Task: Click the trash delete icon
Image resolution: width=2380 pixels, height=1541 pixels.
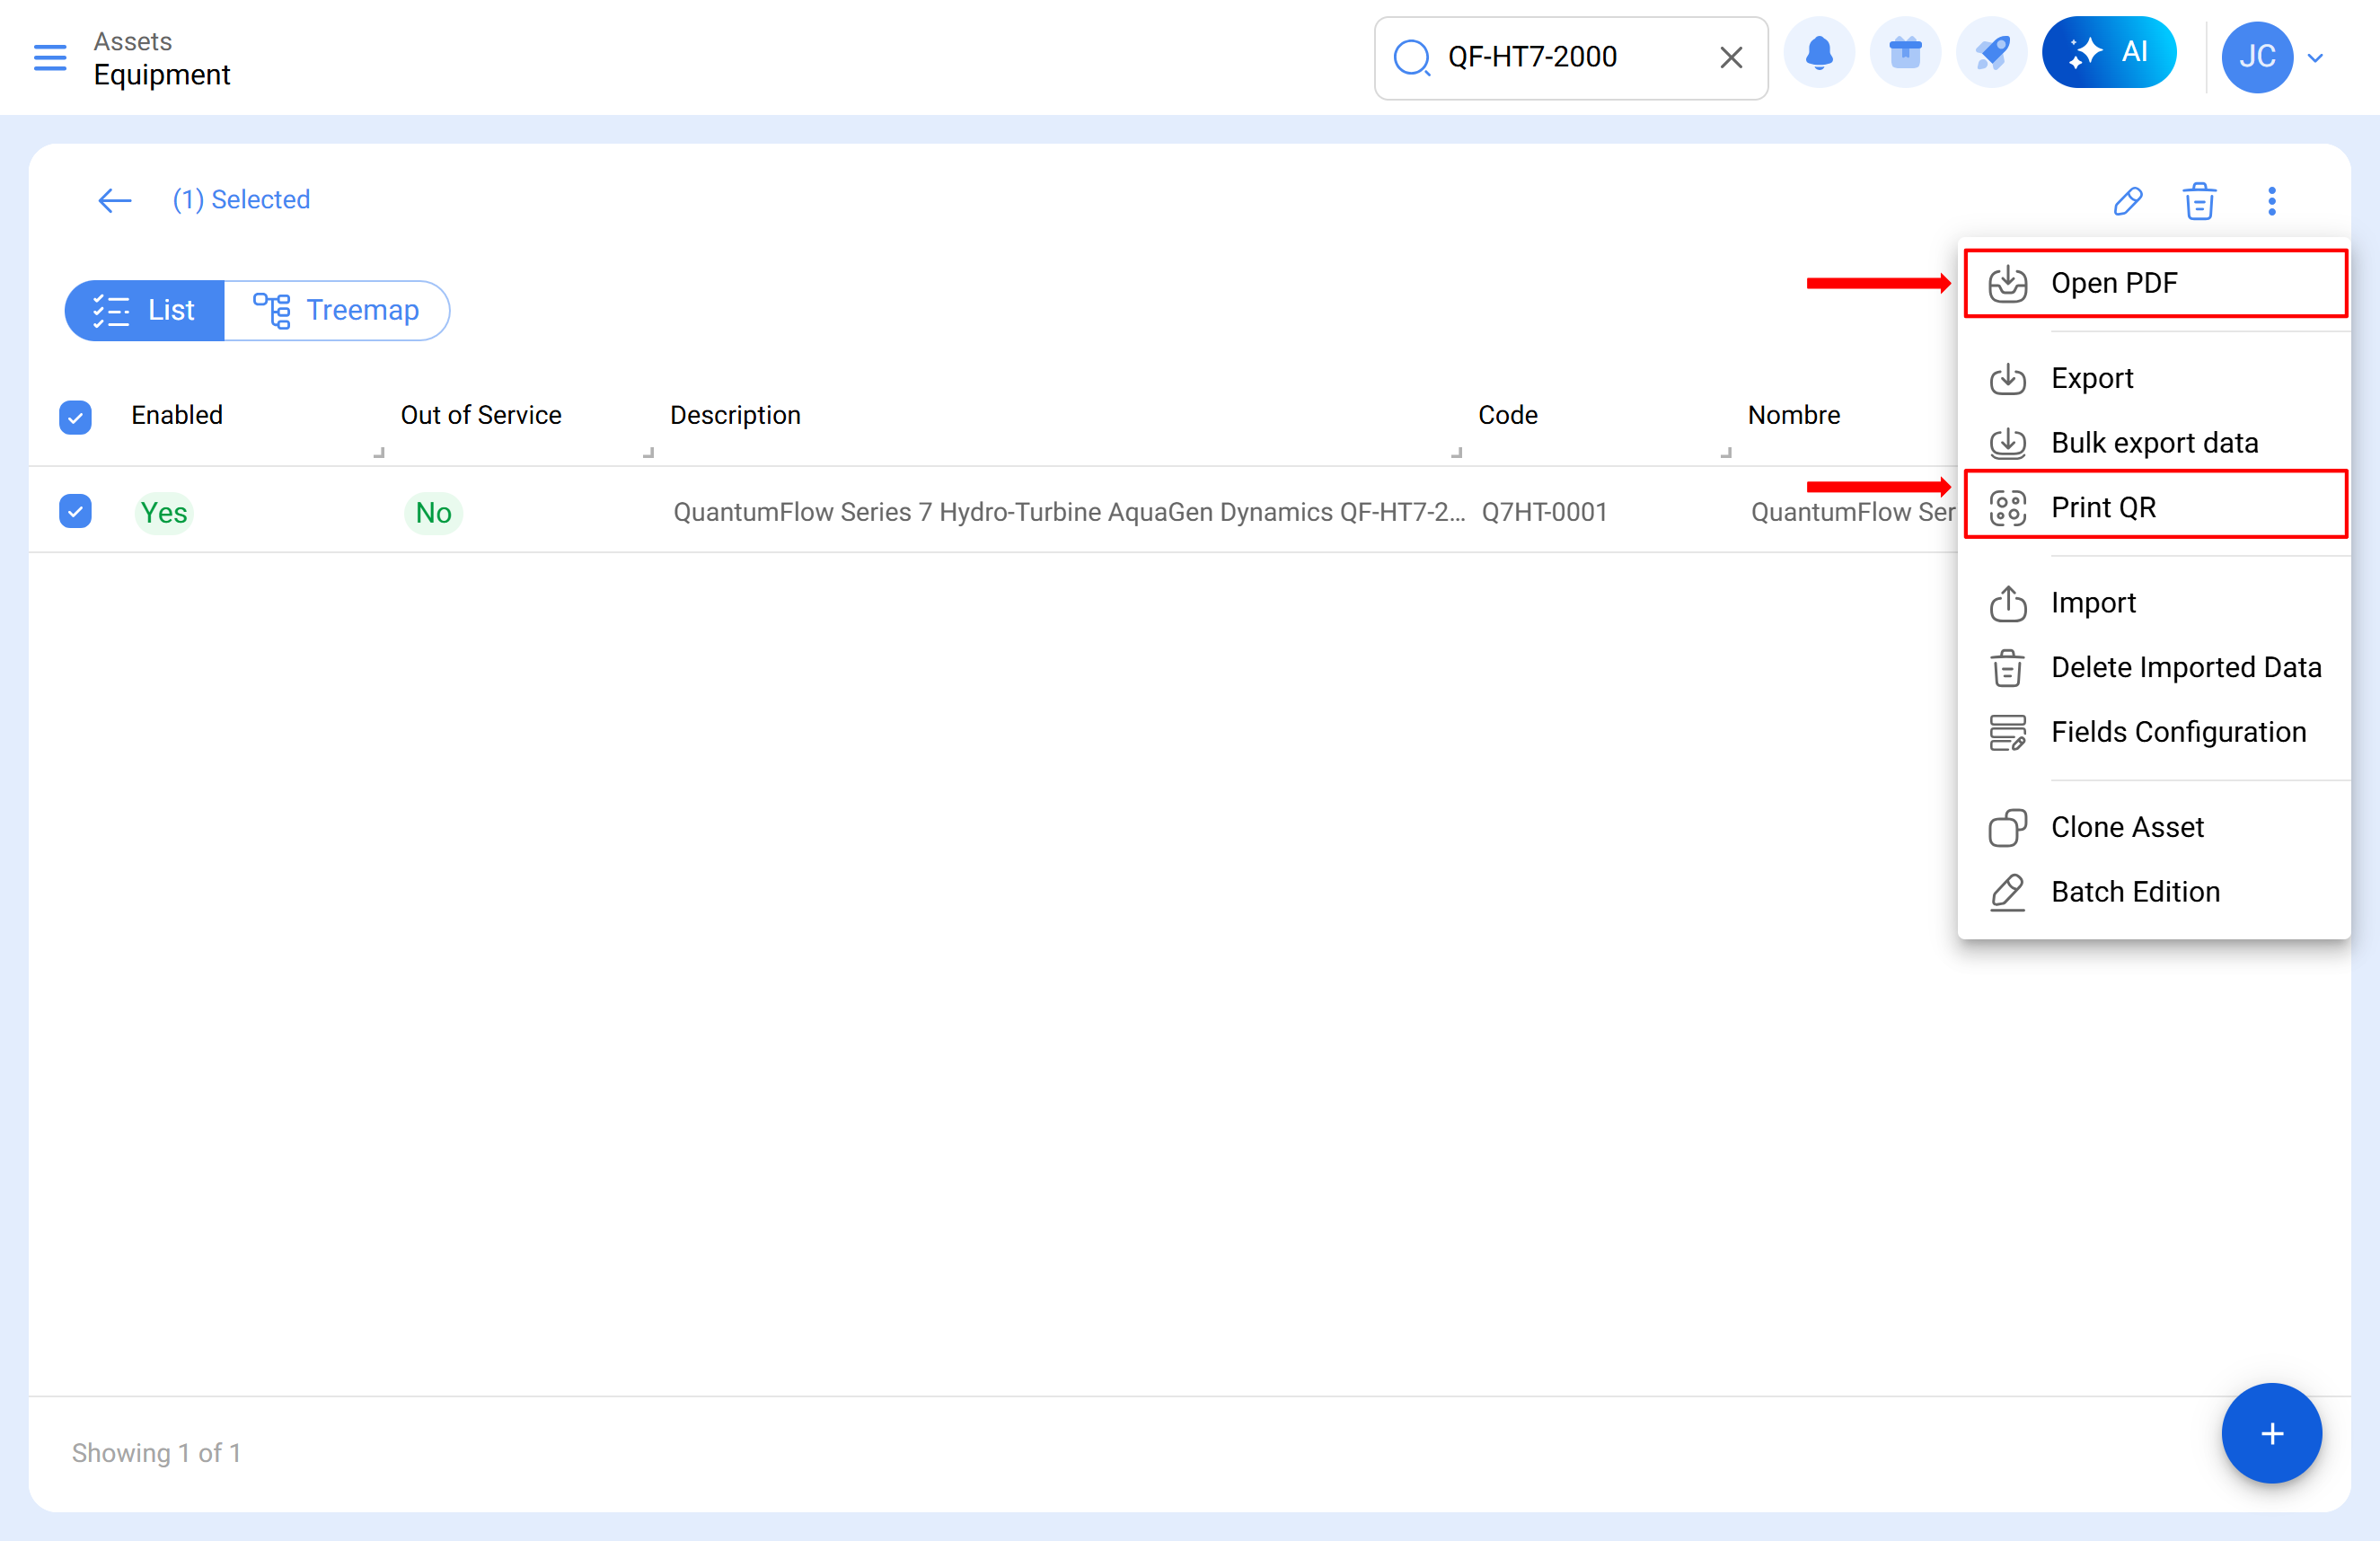Action: [x=2199, y=201]
